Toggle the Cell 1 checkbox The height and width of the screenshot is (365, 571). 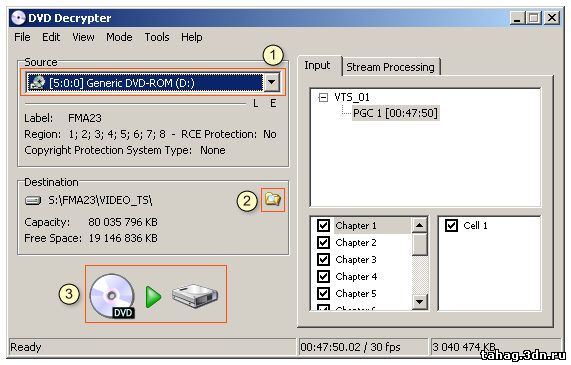point(452,225)
